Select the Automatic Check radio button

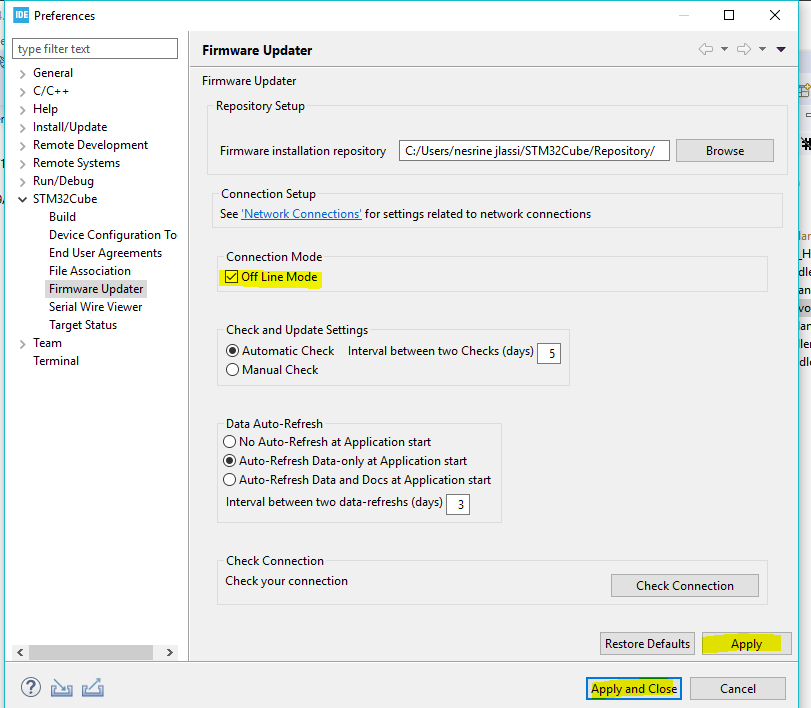click(x=233, y=351)
